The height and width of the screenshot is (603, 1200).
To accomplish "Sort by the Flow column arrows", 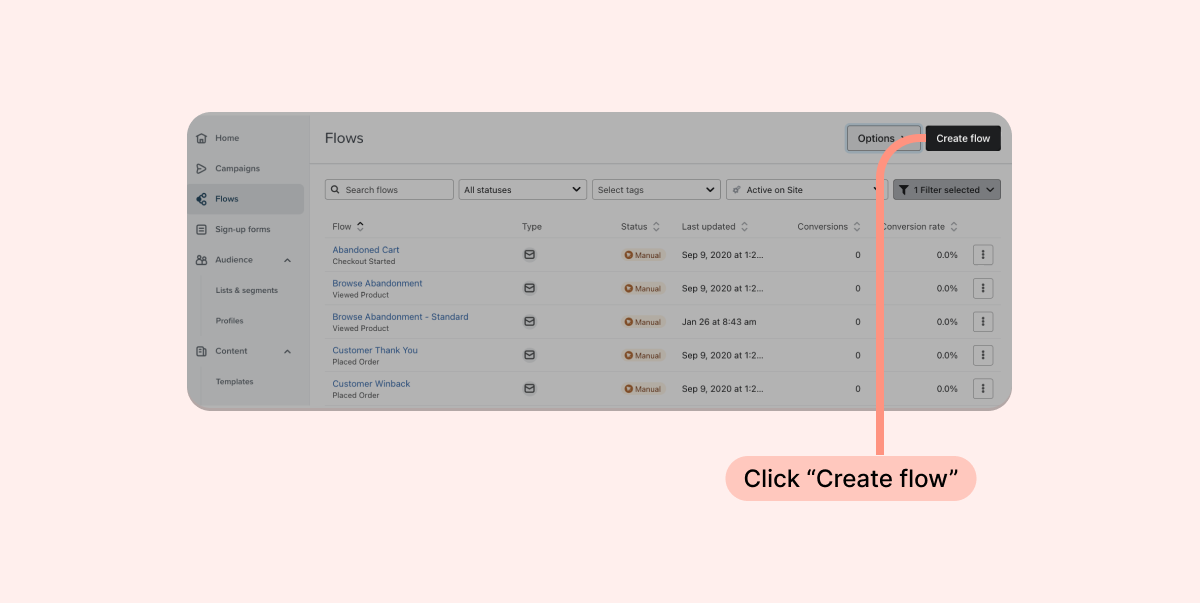I will click(x=360, y=227).
